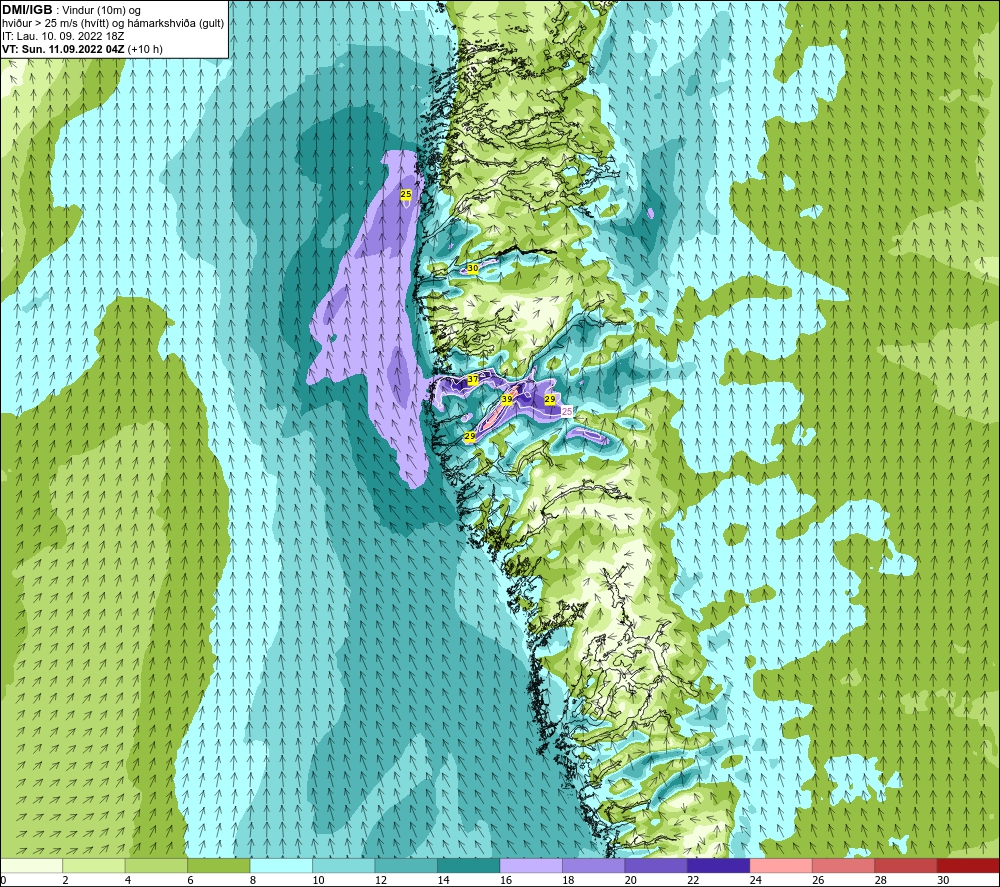The height and width of the screenshot is (887, 1000).
Task: Click the 18–20 m/s purple legend swatch
Action: coord(594,866)
